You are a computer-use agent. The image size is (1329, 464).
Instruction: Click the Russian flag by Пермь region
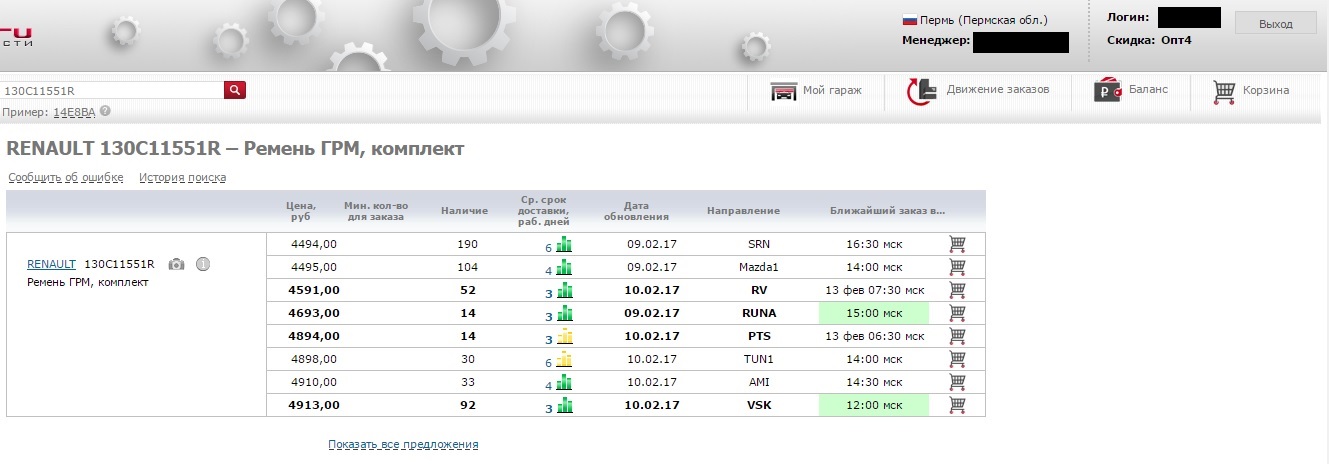click(x=910, y=19)
